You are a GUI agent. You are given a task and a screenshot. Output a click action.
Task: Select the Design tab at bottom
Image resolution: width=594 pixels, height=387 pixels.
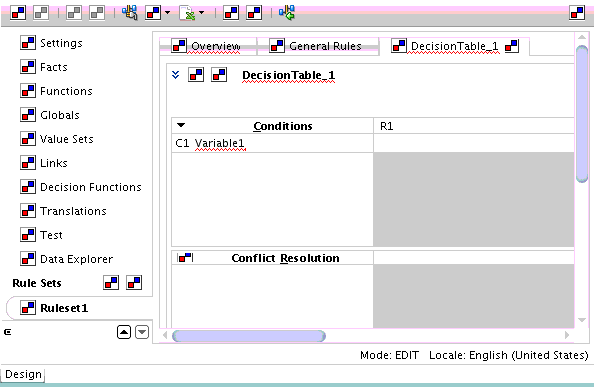pos(23,374)
